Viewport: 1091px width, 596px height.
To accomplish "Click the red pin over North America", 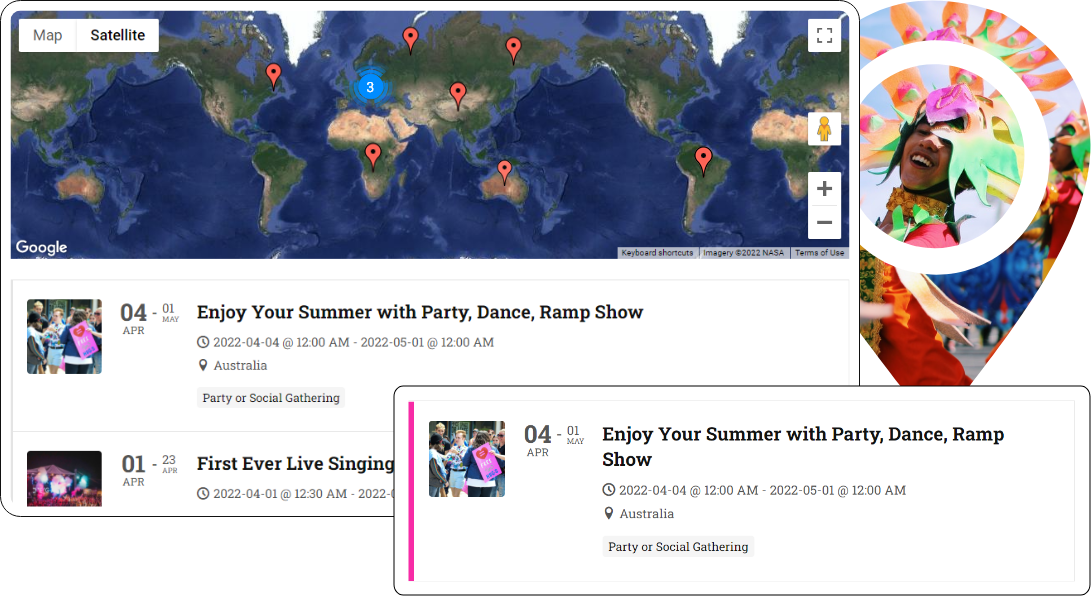I will (274, 74).
